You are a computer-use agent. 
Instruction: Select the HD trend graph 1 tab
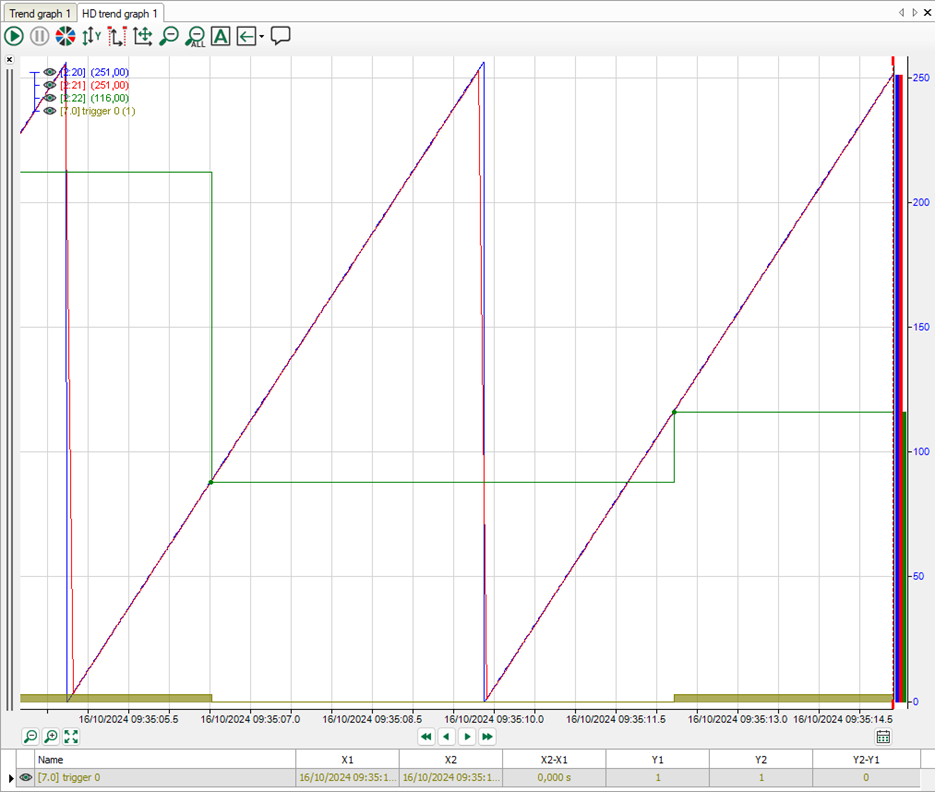[x=120, y=13]
